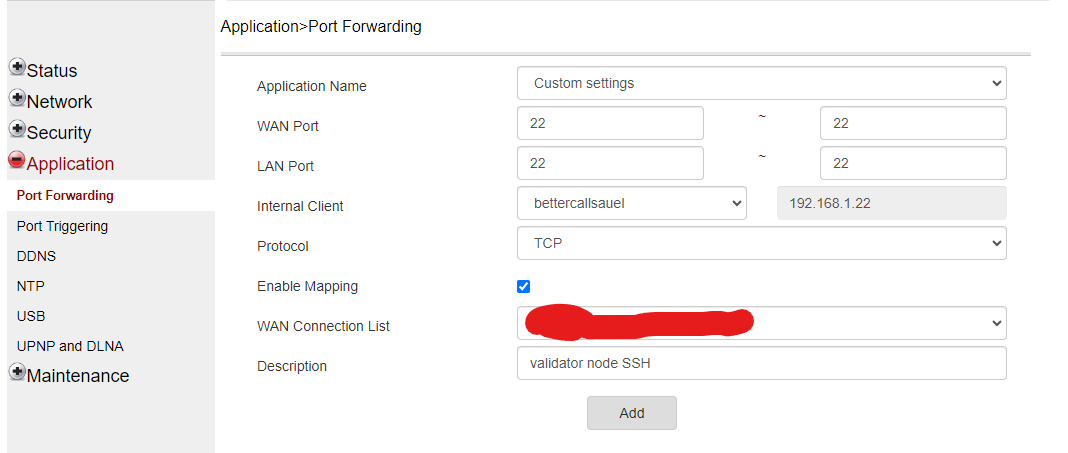This screenshot has width=1068, height=453.
Task: Expand the Security section plus icon
Action: click(x=17, y=130)
